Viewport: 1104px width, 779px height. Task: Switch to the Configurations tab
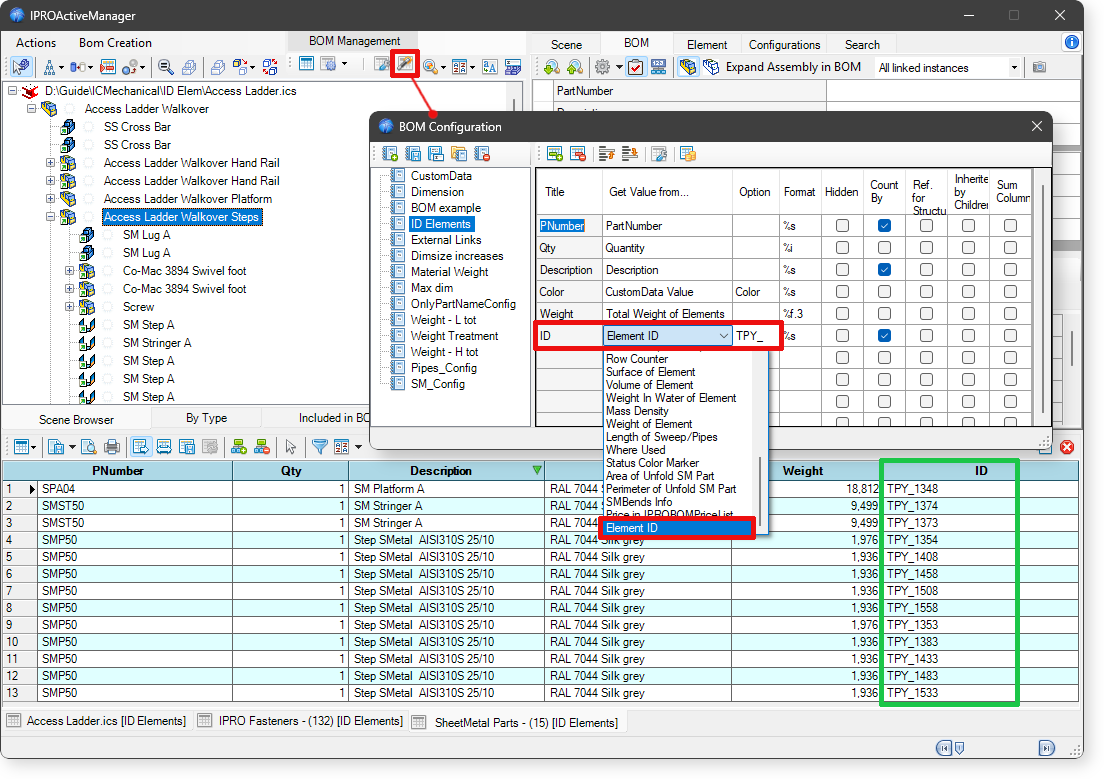click(784, 45)
